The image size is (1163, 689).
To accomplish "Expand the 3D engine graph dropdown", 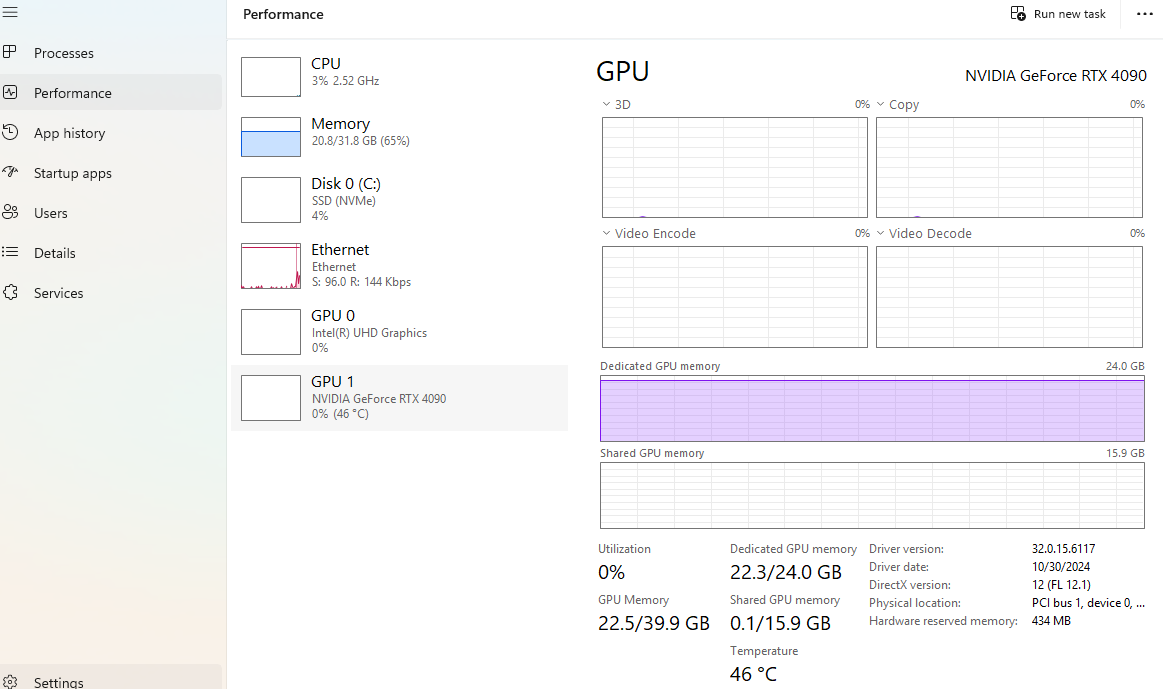I will point(606,104).
